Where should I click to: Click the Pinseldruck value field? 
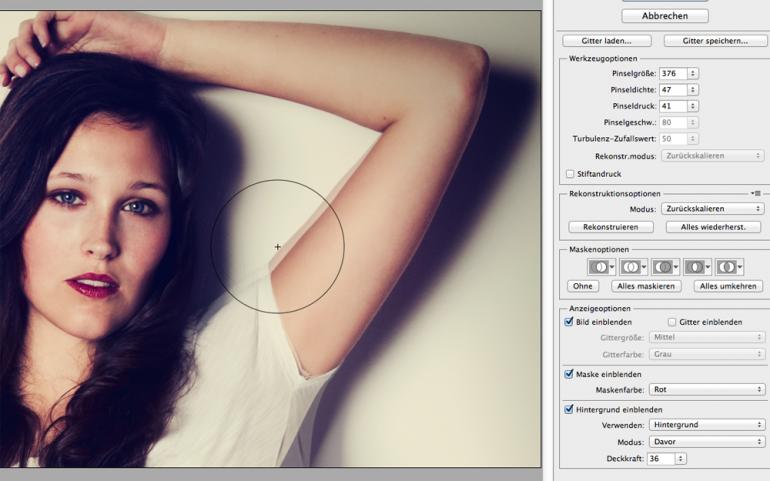[x=673, y=106]
